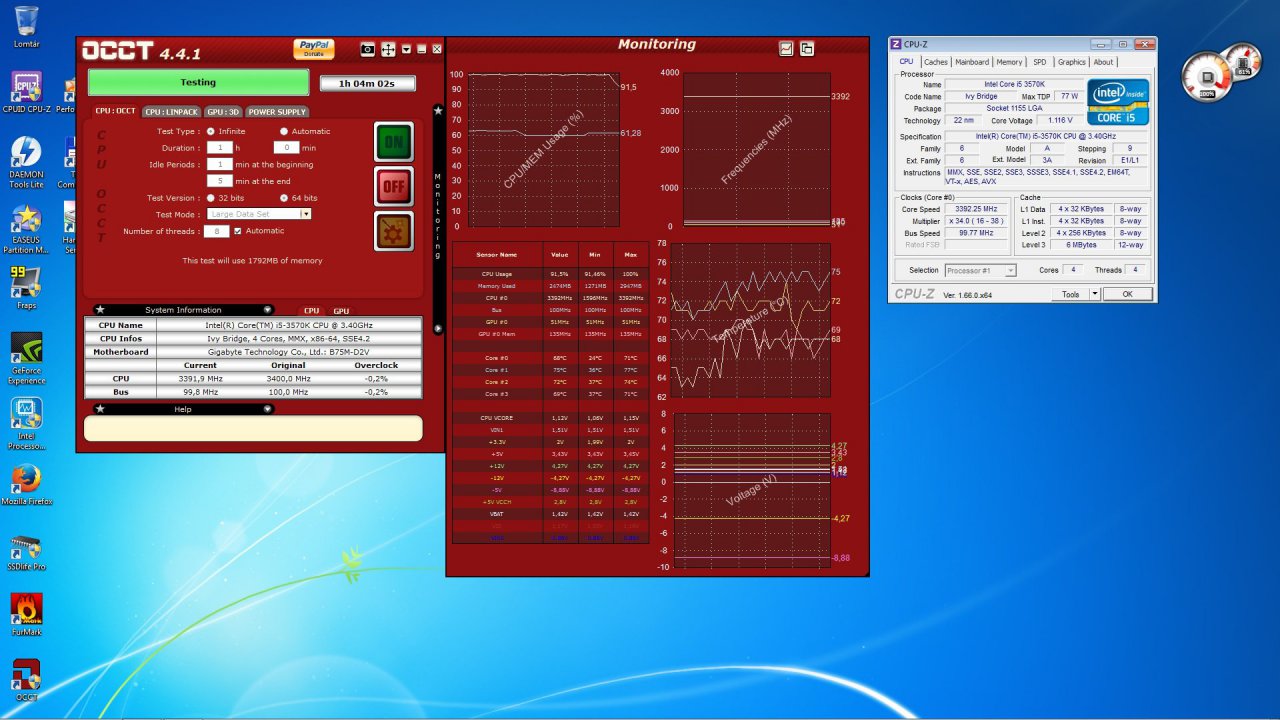Switch to CPU : LINPACK tab

pos(171,112)
